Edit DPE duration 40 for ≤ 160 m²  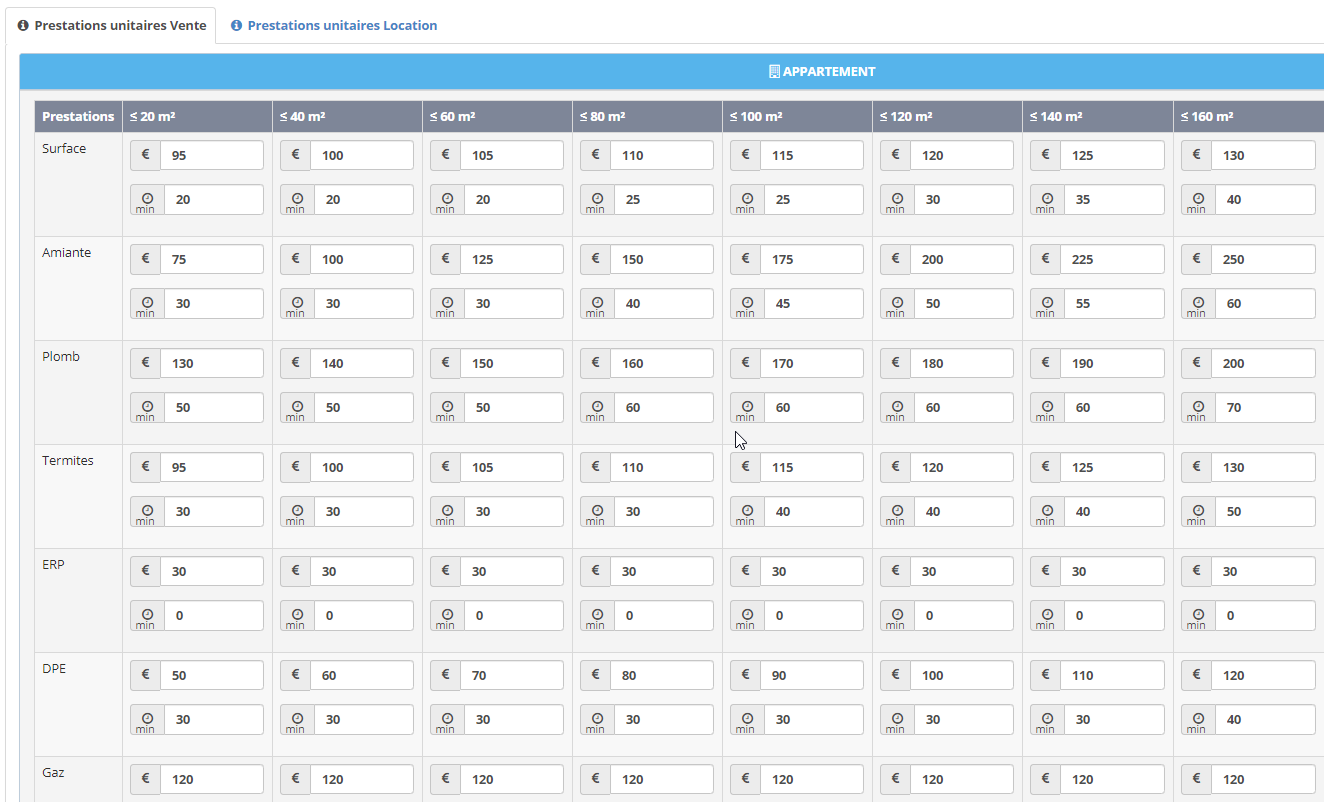(1263, 719)
